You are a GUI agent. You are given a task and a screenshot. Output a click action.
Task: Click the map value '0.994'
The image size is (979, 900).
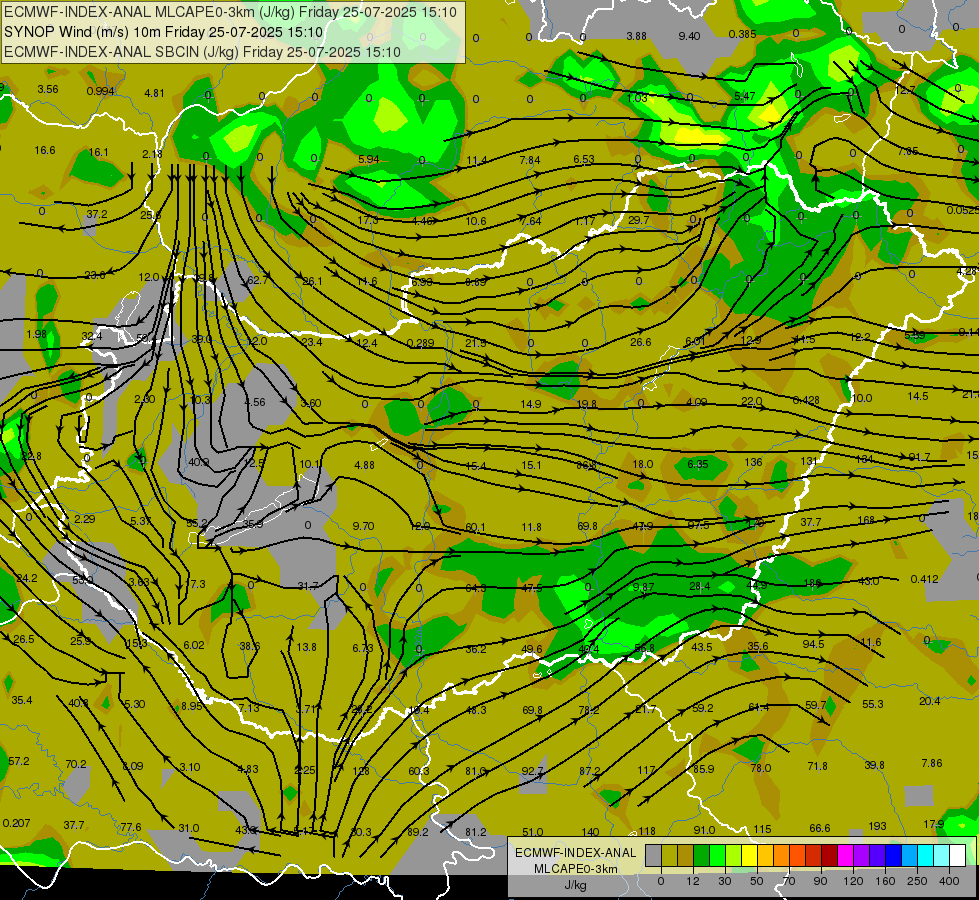pyautogui.click(x=101, y=91)
